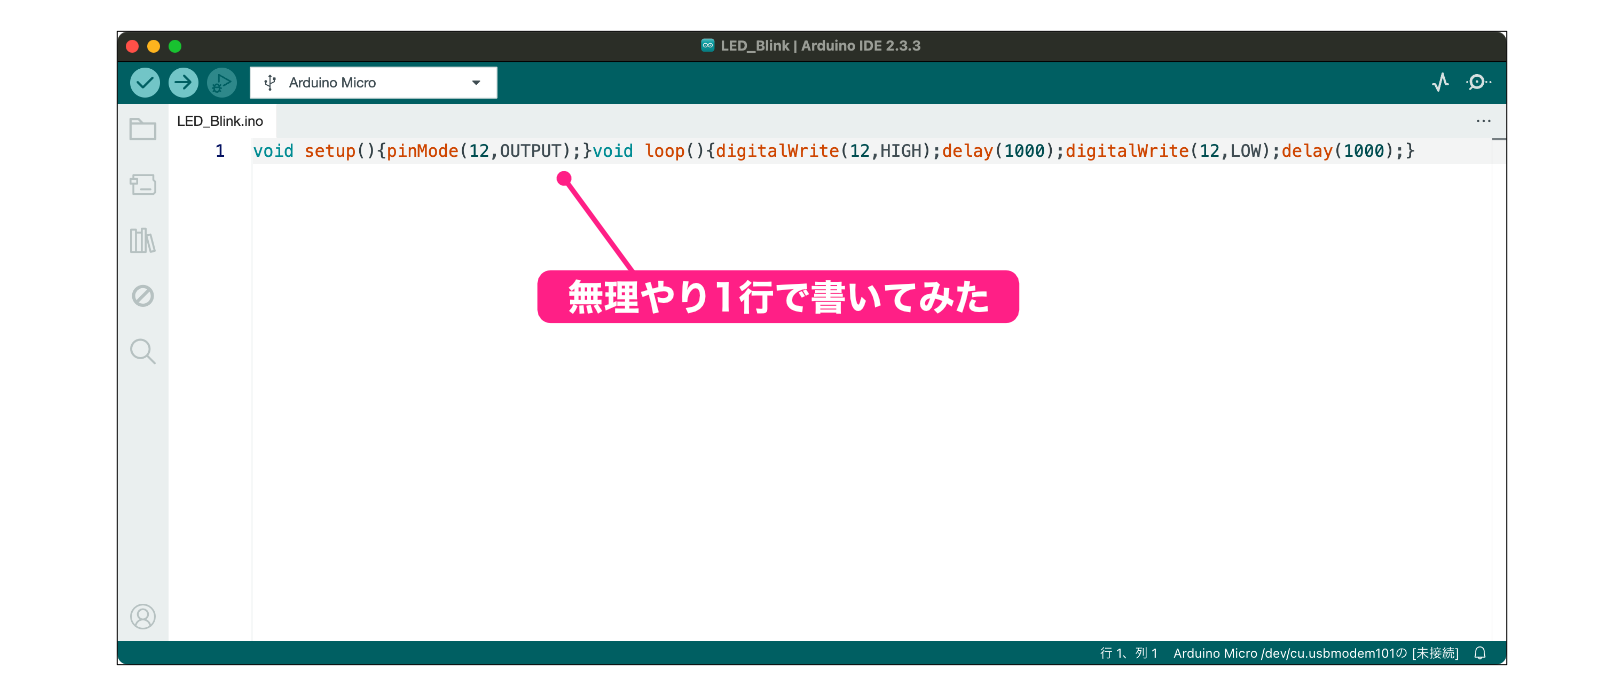1624x696 pixels.
Task: Open the Library Manager panel
Action: [143, 240]
